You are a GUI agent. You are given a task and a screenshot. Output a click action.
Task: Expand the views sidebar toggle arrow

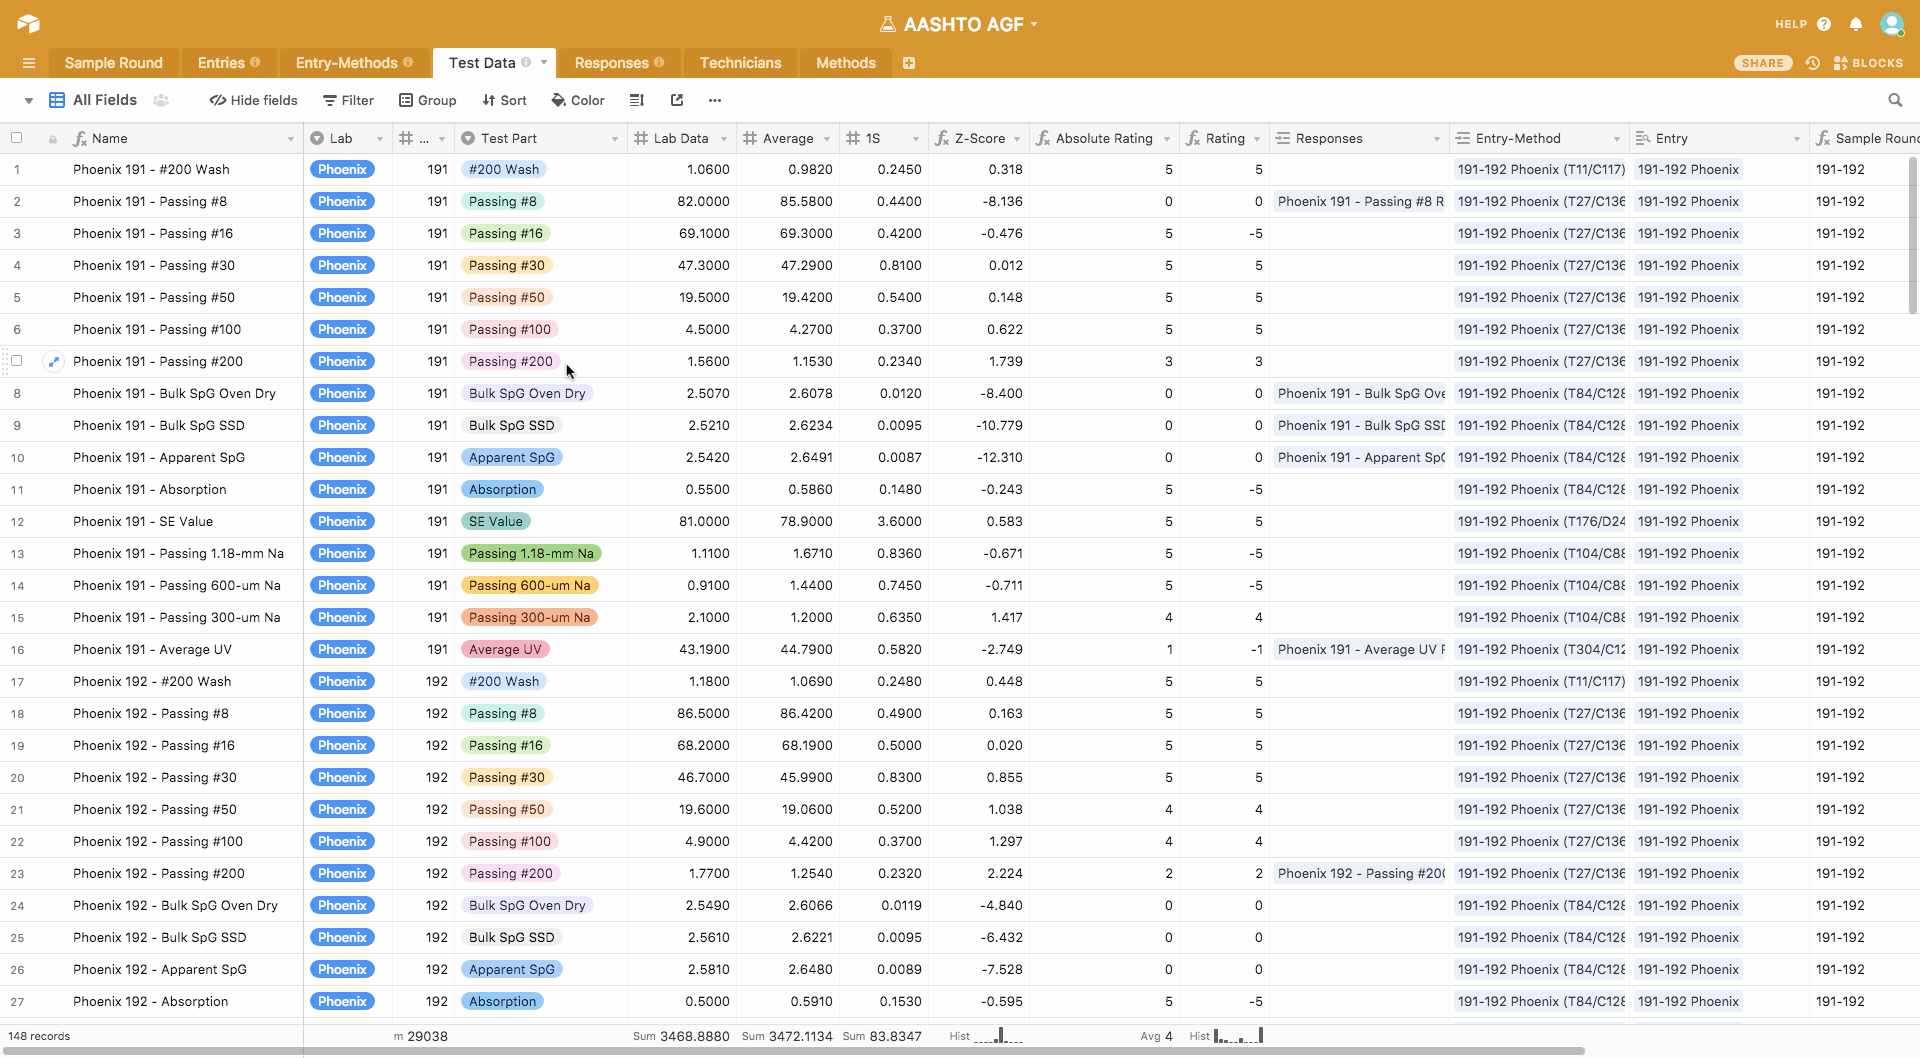tap(29, 100)
